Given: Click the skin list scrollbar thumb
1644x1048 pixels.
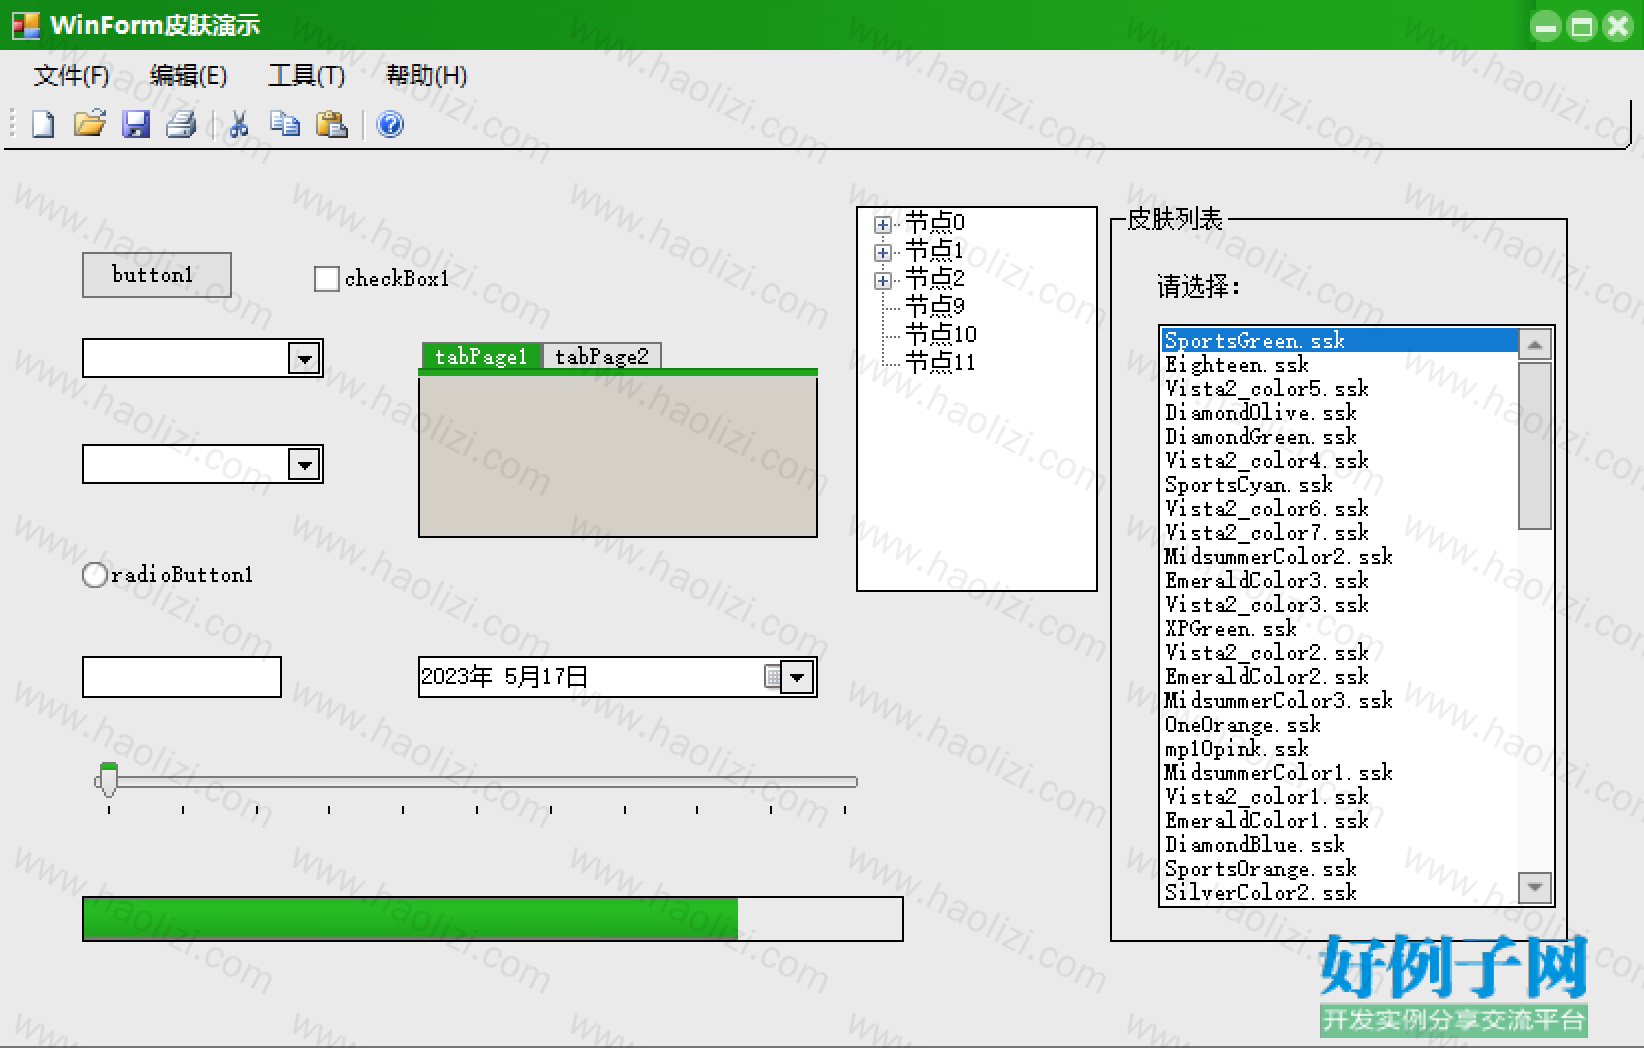Looking at the screenshot, I should click(x=1535, y=446).
